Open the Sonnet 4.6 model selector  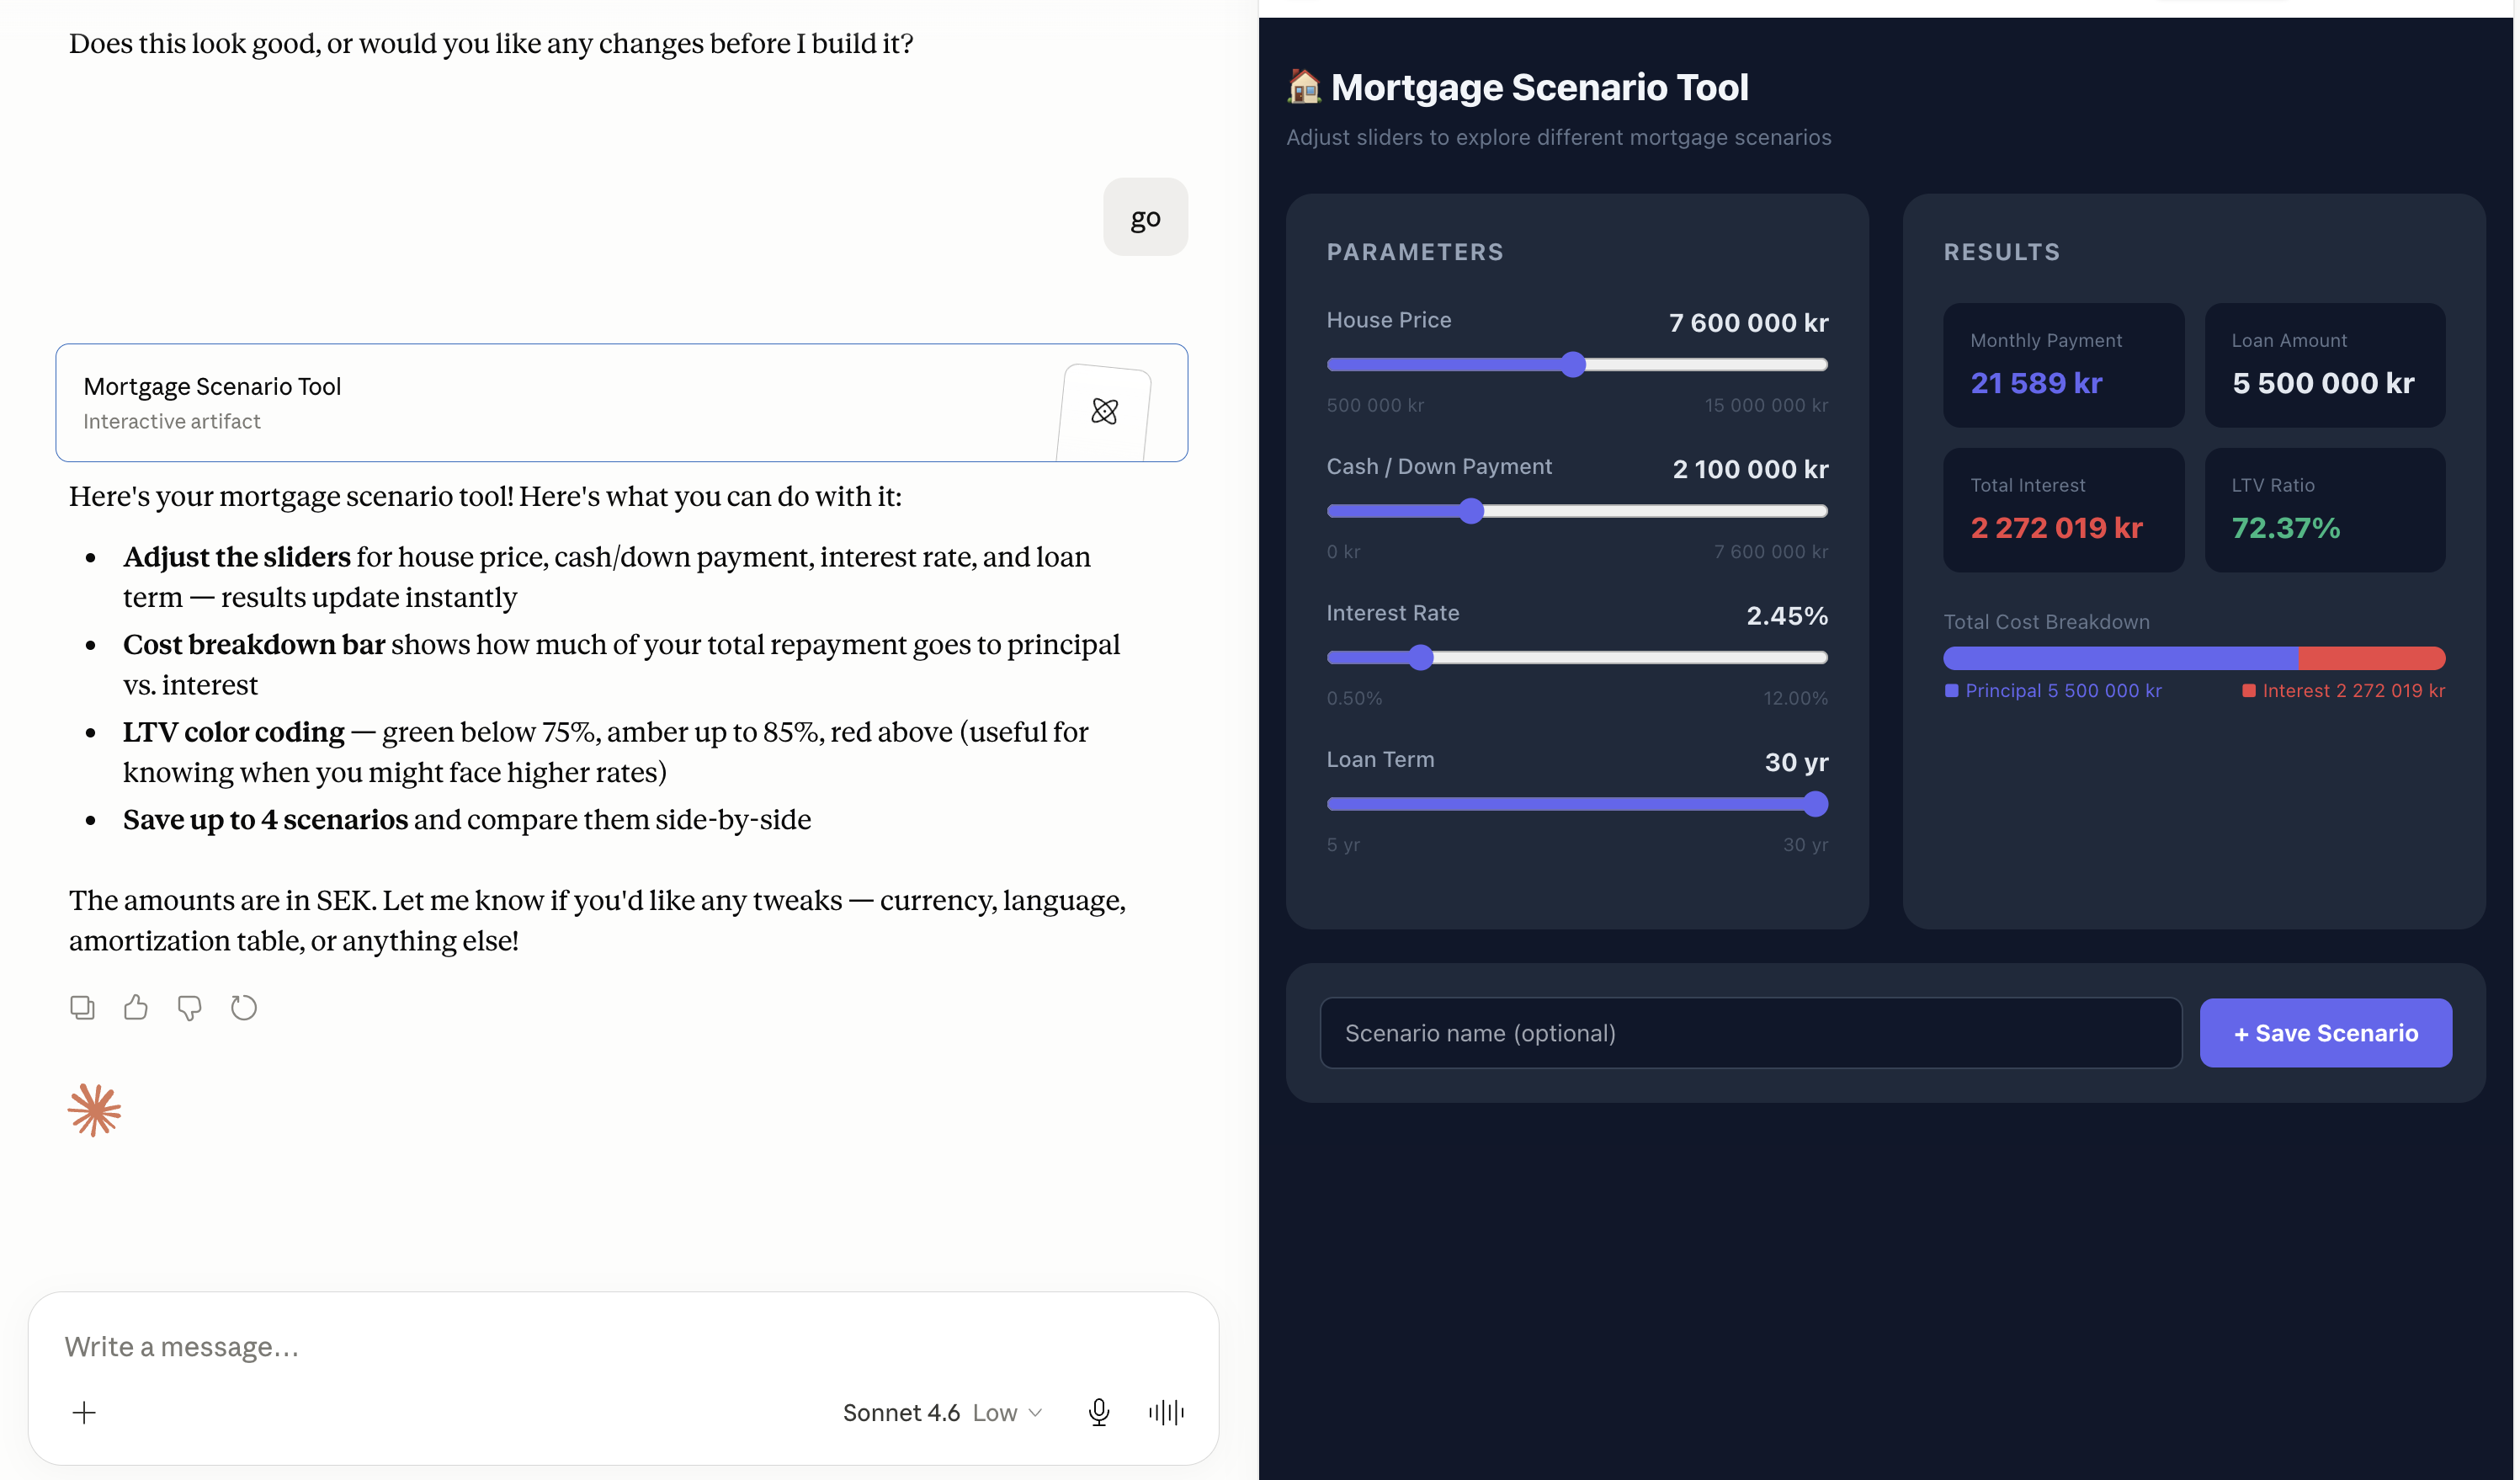point(942,1413)
